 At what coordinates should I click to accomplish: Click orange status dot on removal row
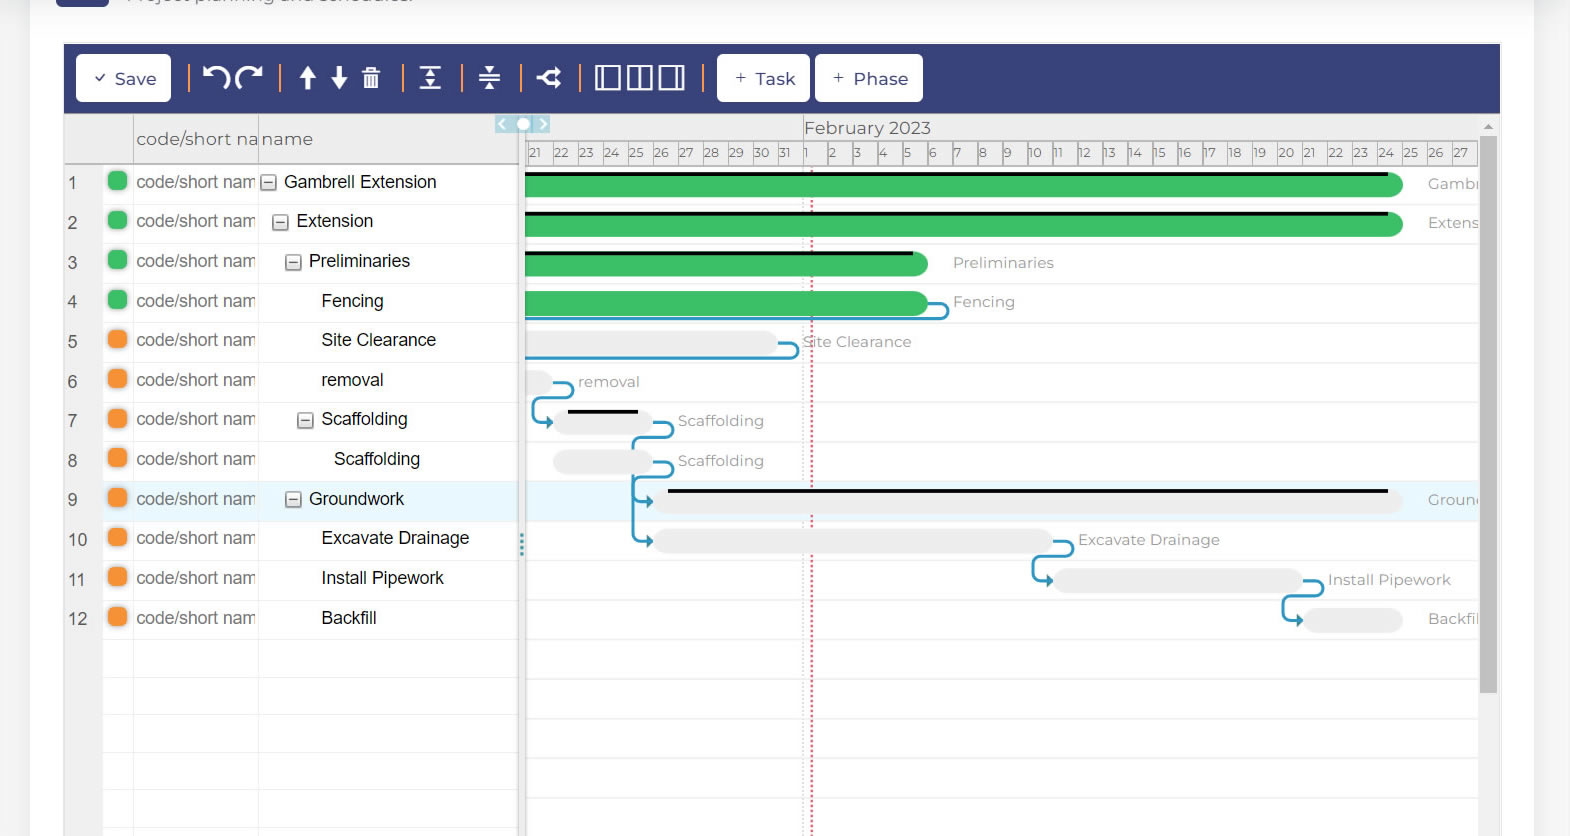117,379
